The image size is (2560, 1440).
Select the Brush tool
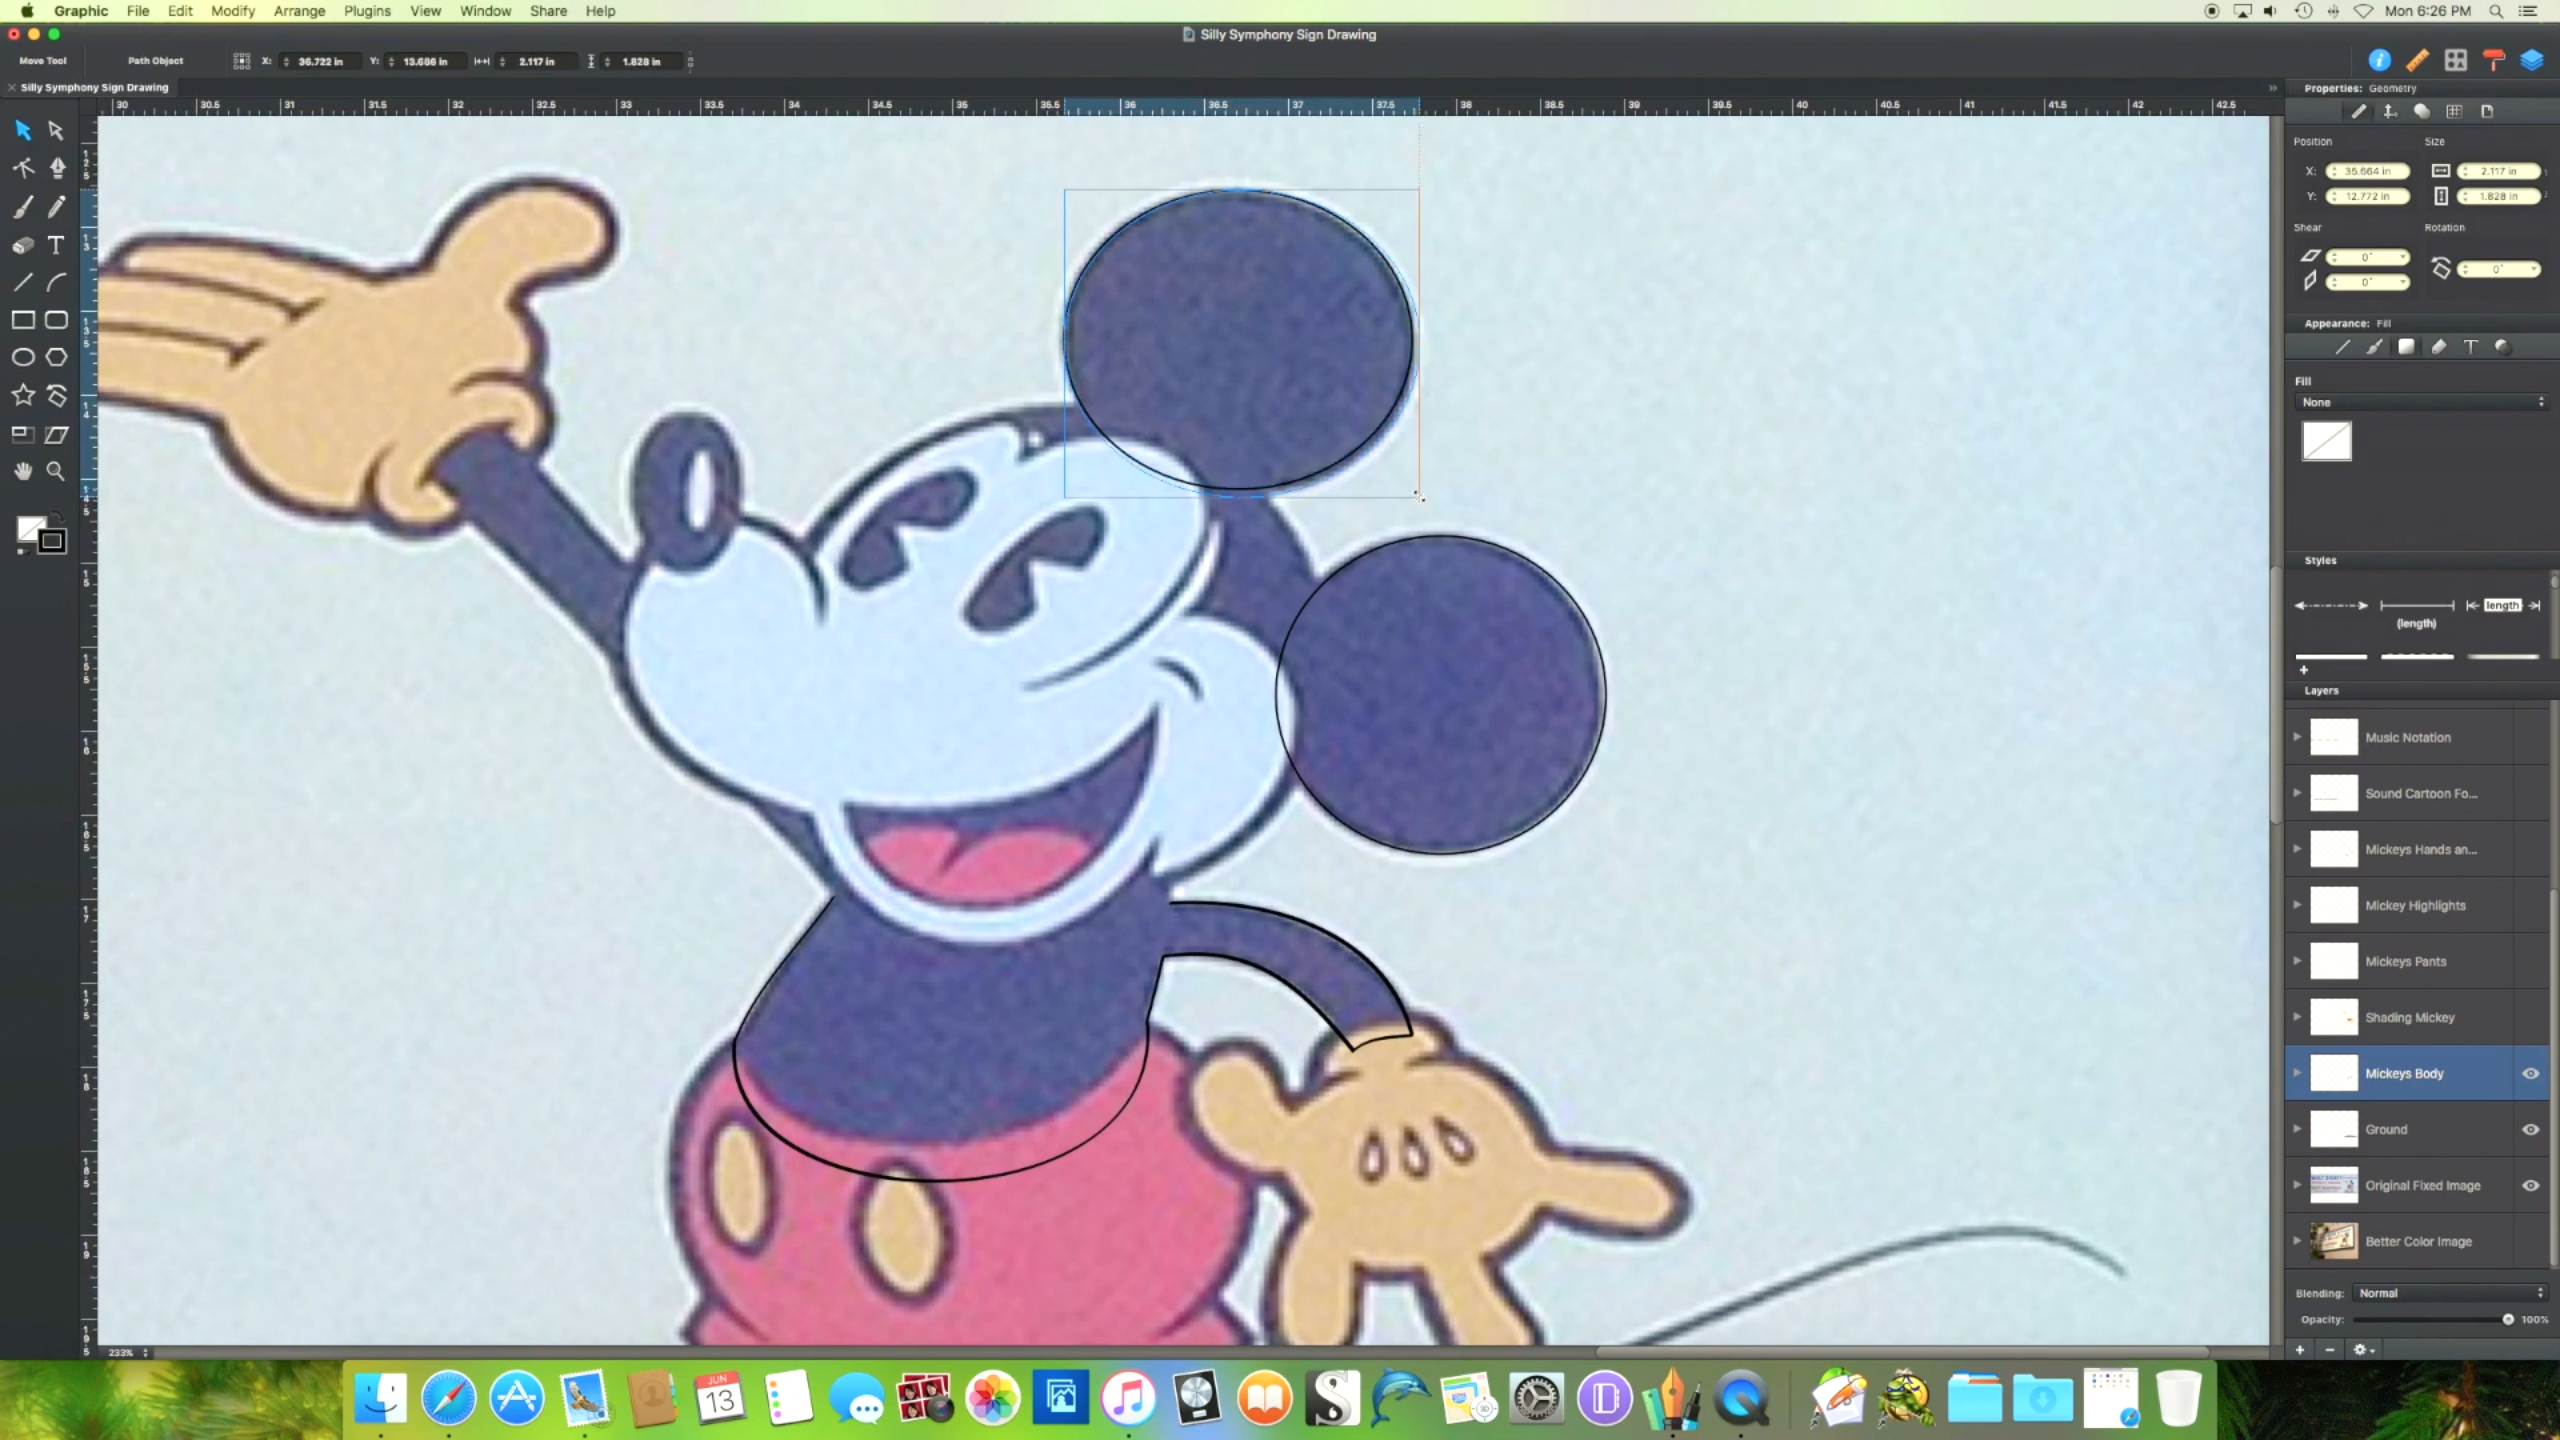click(x=23, y=207)
